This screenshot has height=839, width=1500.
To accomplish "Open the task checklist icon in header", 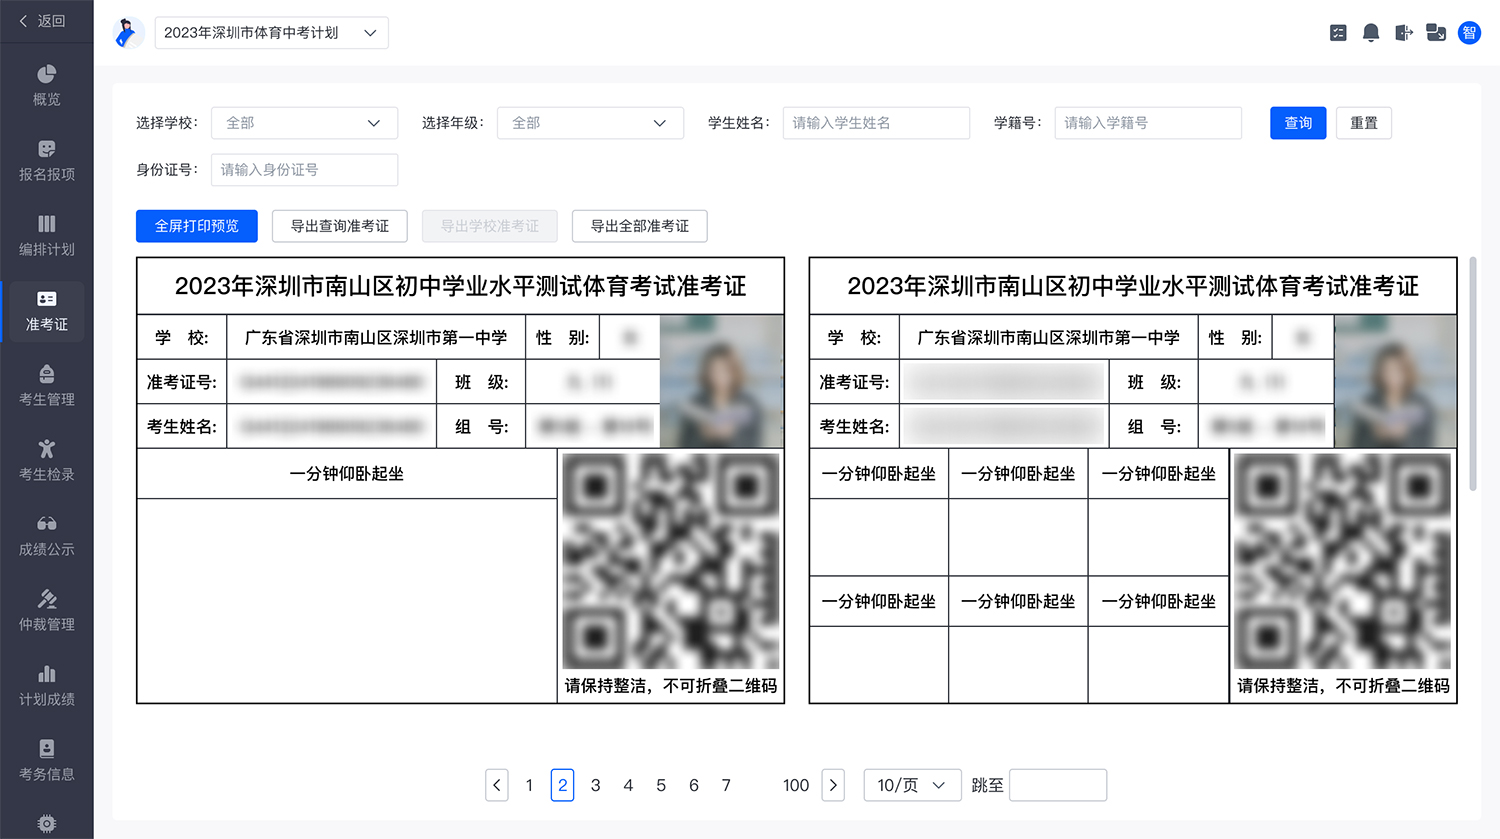I will (x=1338, y=33).
